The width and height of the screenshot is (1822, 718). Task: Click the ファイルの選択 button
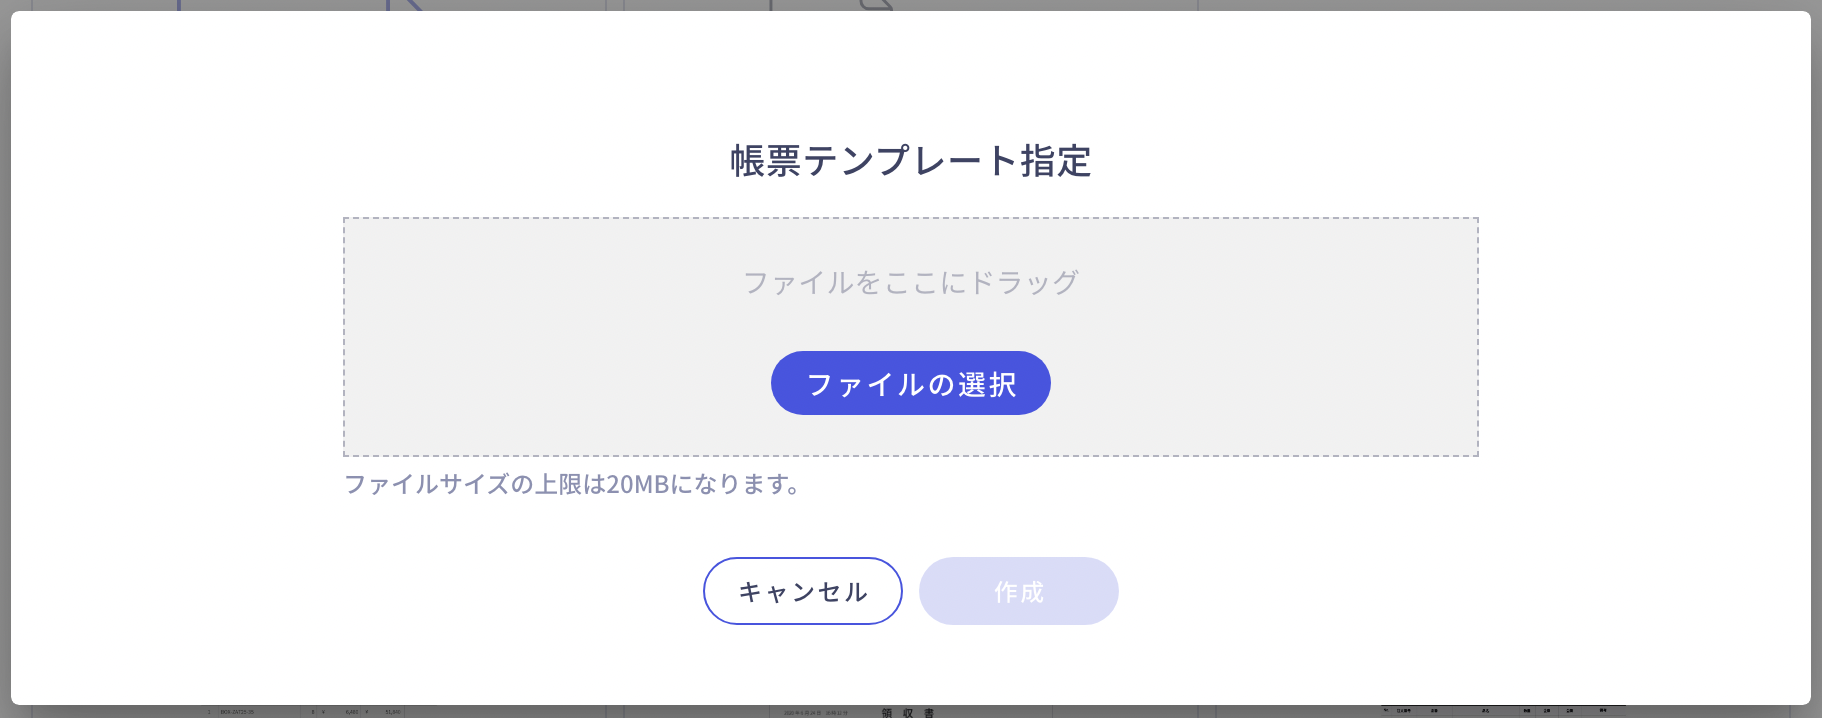910,383
